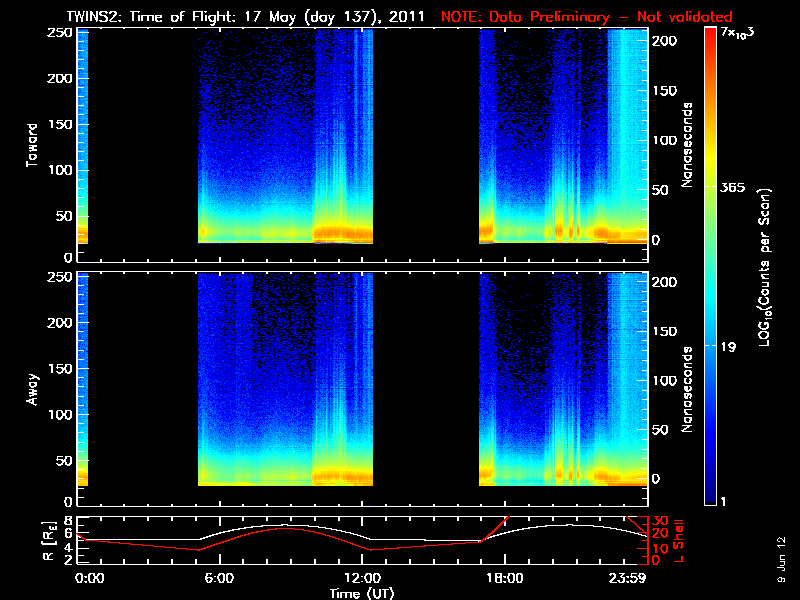Select the '18:00' time tick label
Screen dimensions: 800x600
tap(504, 578)
